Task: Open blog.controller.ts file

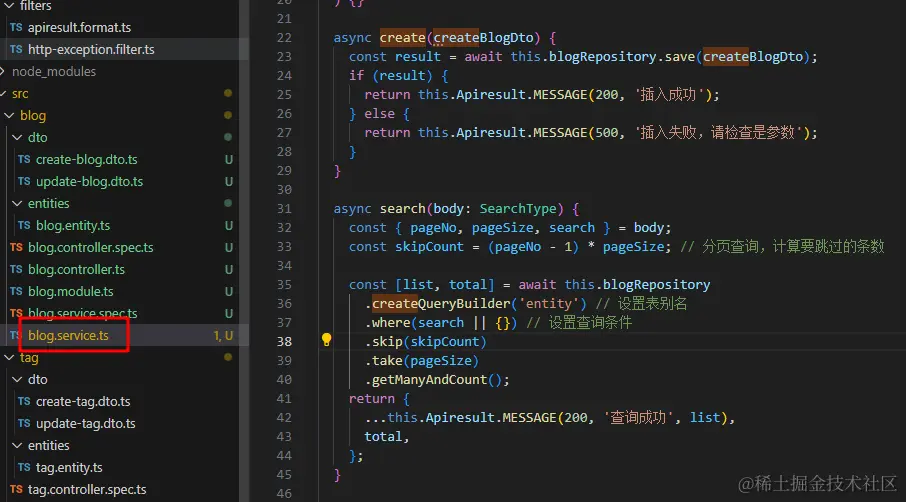Action: pos(76,269)
